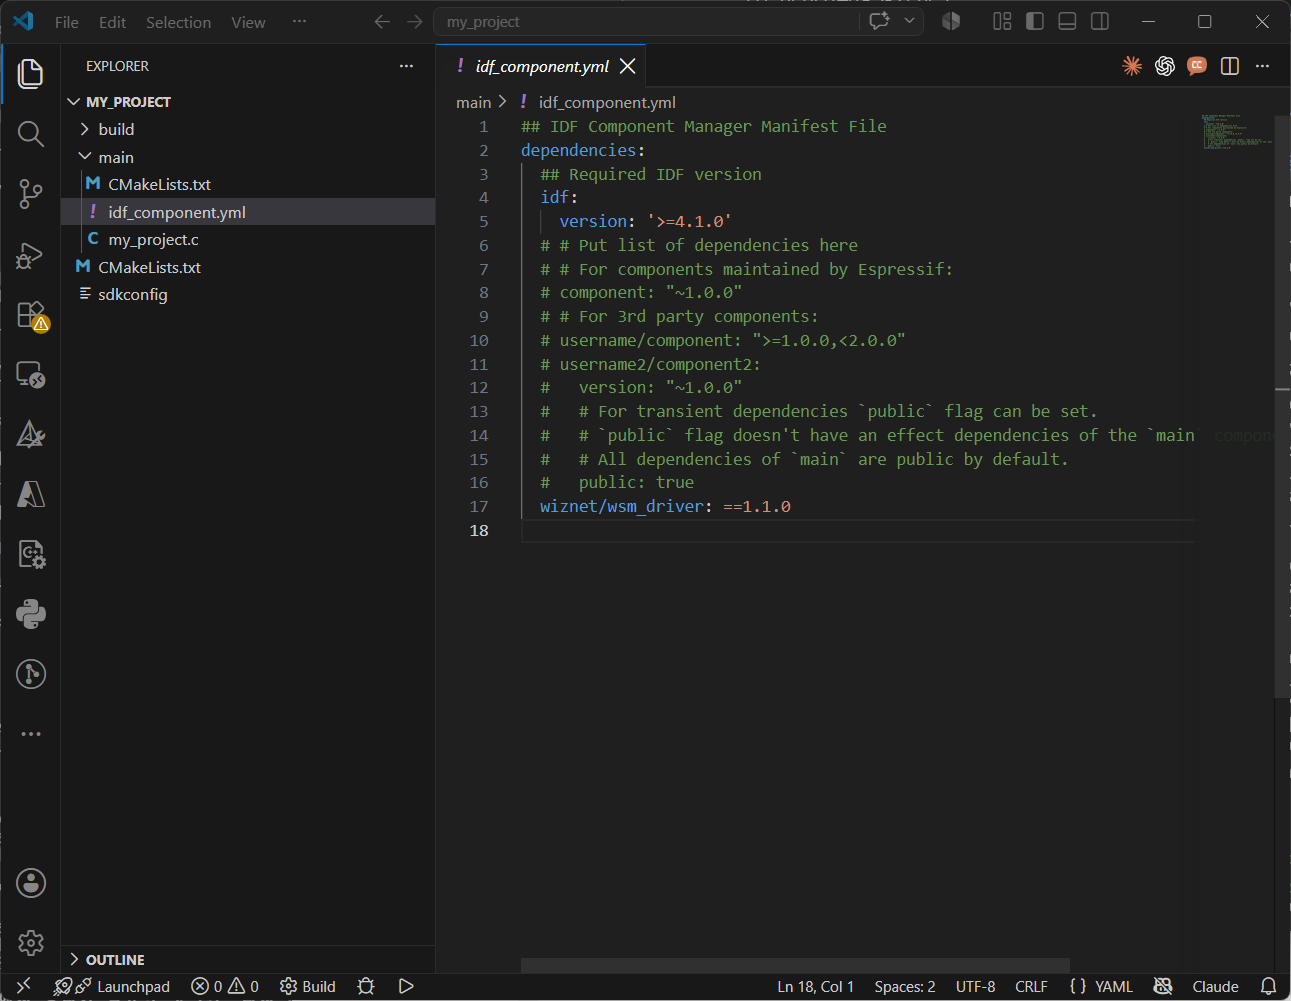Viewport: 1291px width, 1001px height.
Task: Show additional views ellipsis in activity bar
Action: (31, 734)
